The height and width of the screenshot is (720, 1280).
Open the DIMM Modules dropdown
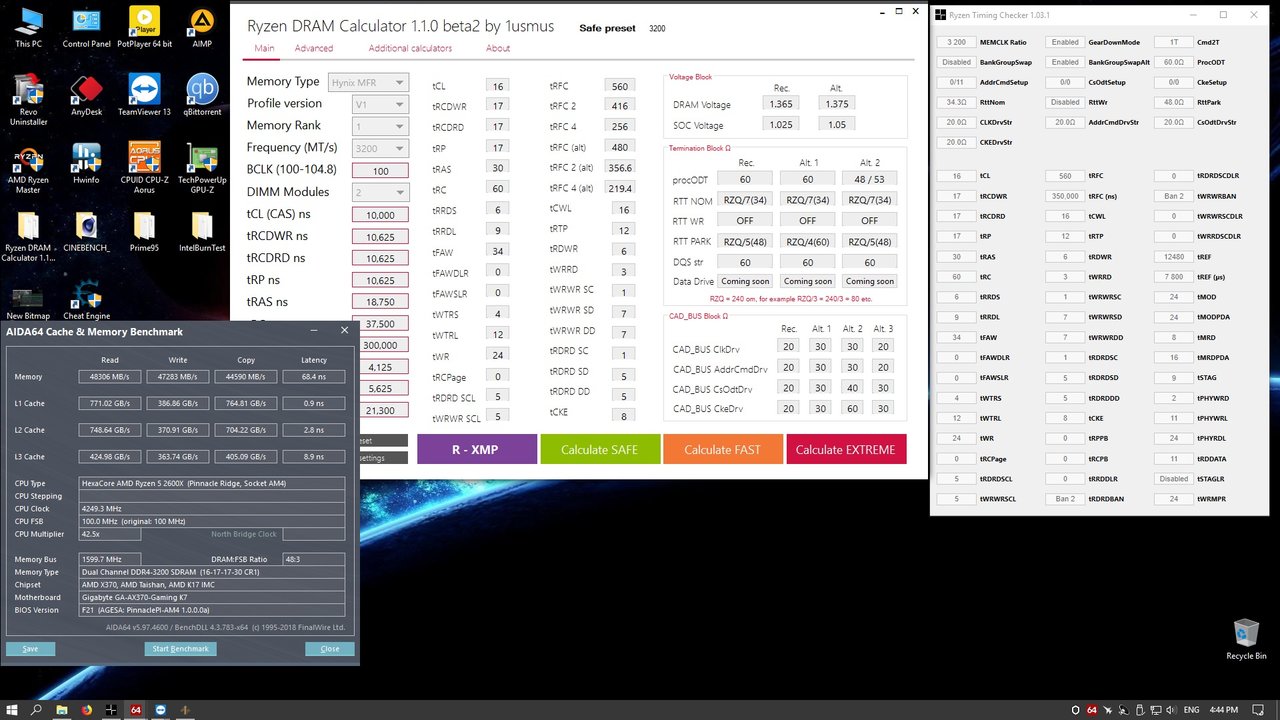(380, 192)
